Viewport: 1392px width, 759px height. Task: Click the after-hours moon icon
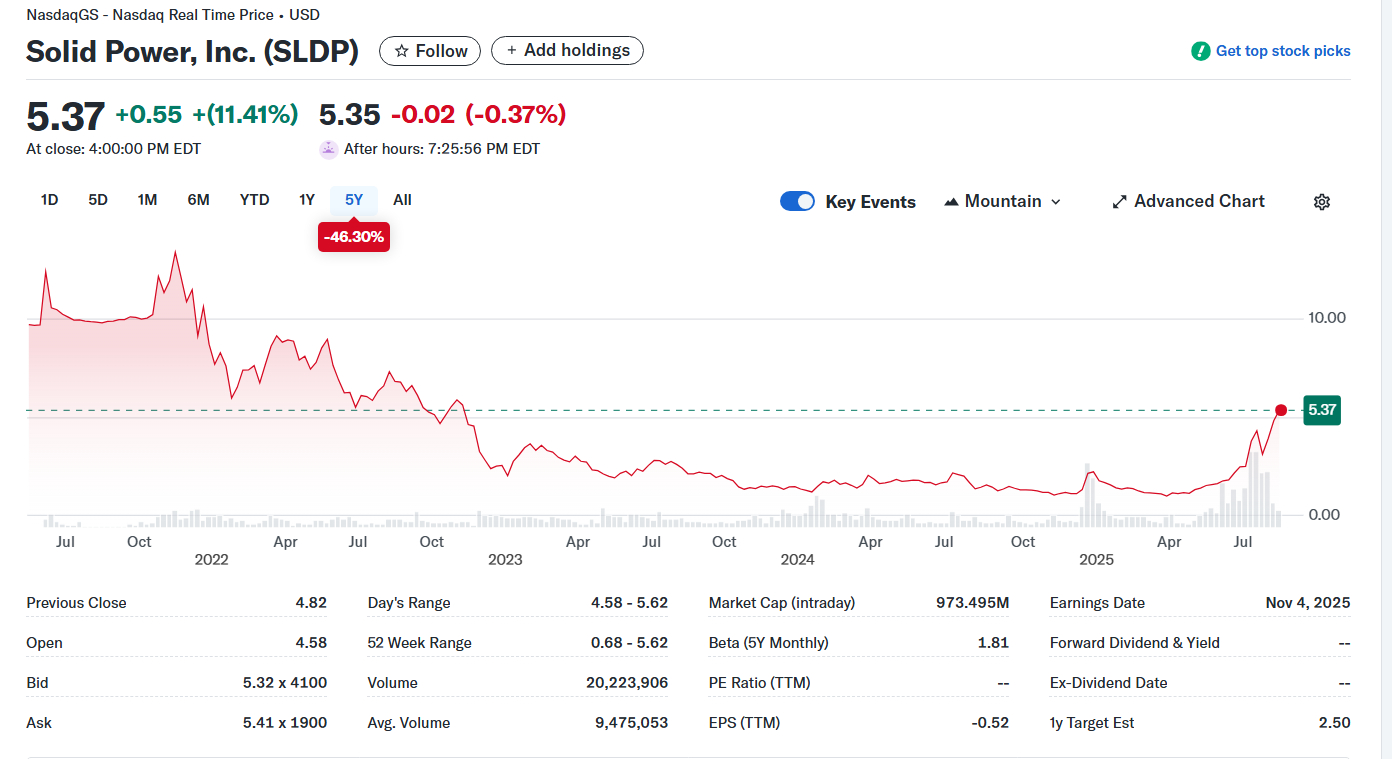(329, 149)
